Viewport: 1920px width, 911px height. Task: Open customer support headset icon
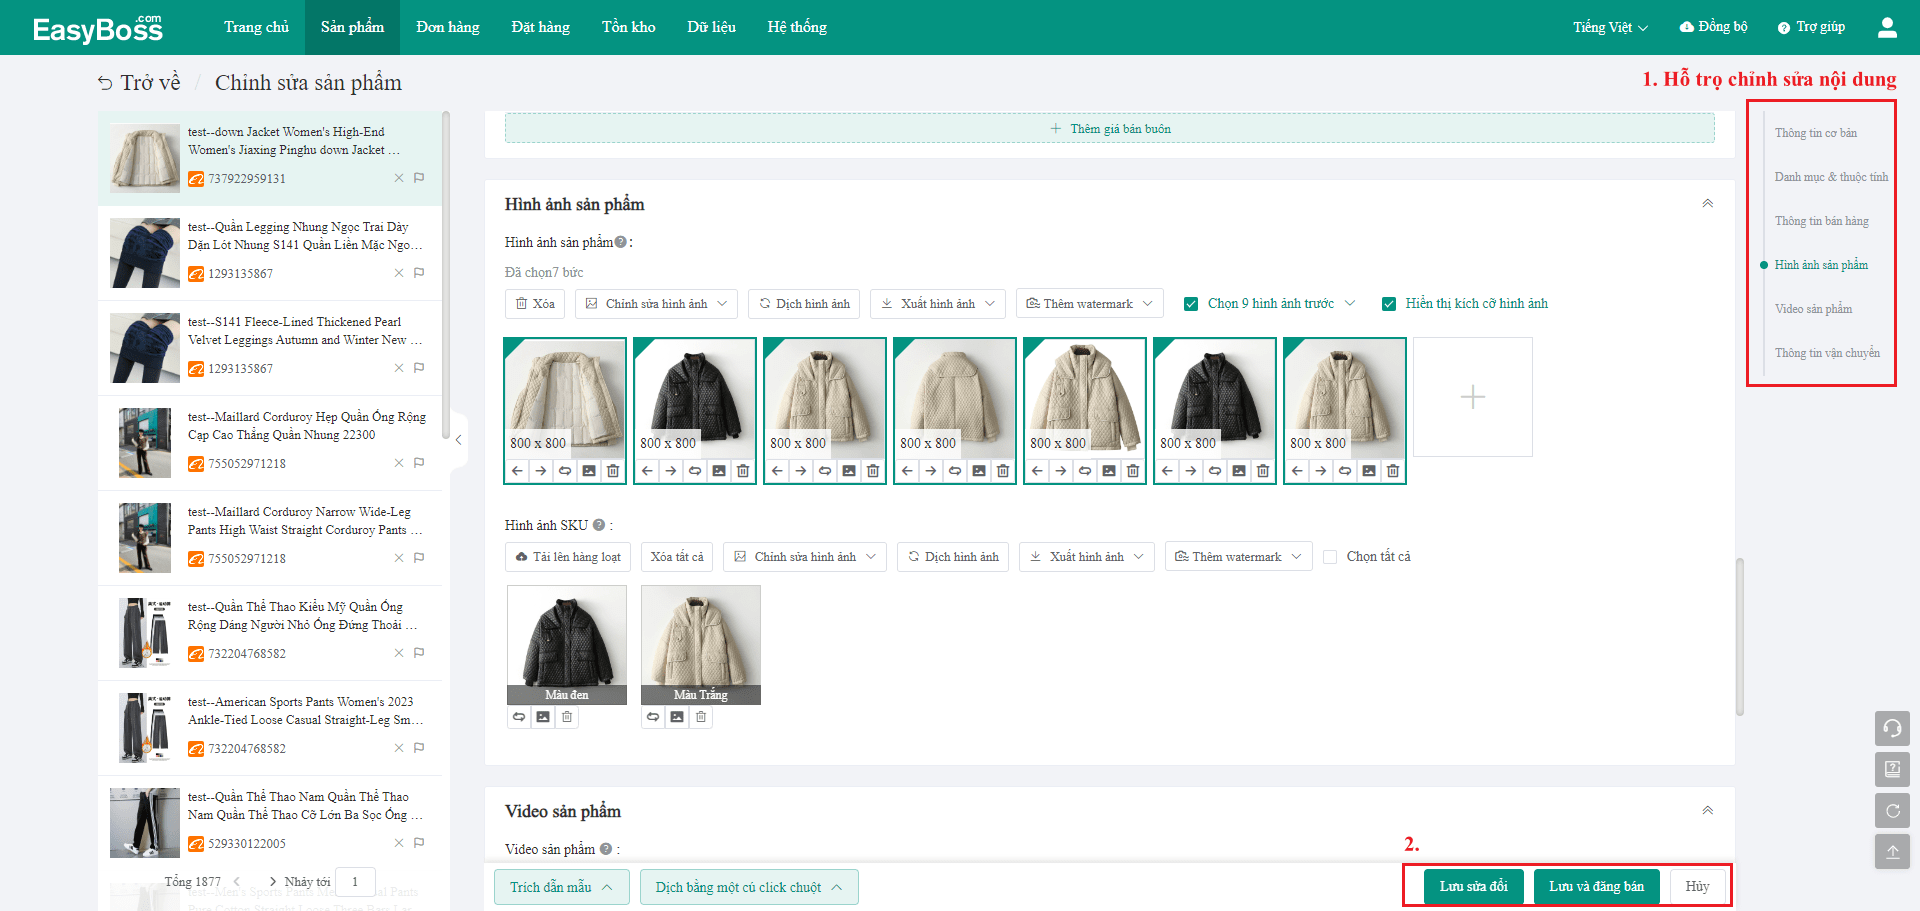(1892, 728)
